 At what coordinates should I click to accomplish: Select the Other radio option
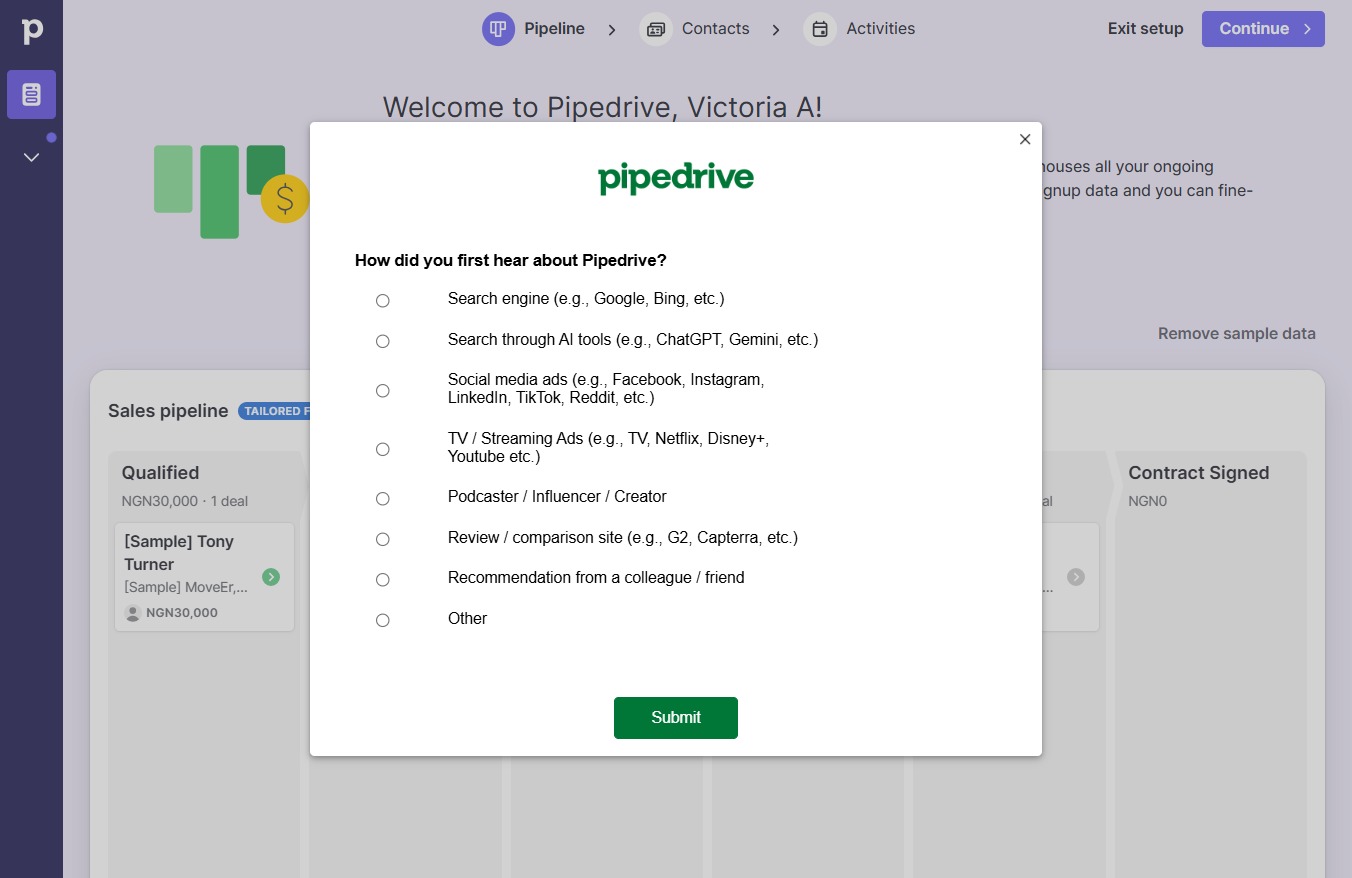pyautogui.click(x=382, y=620)
